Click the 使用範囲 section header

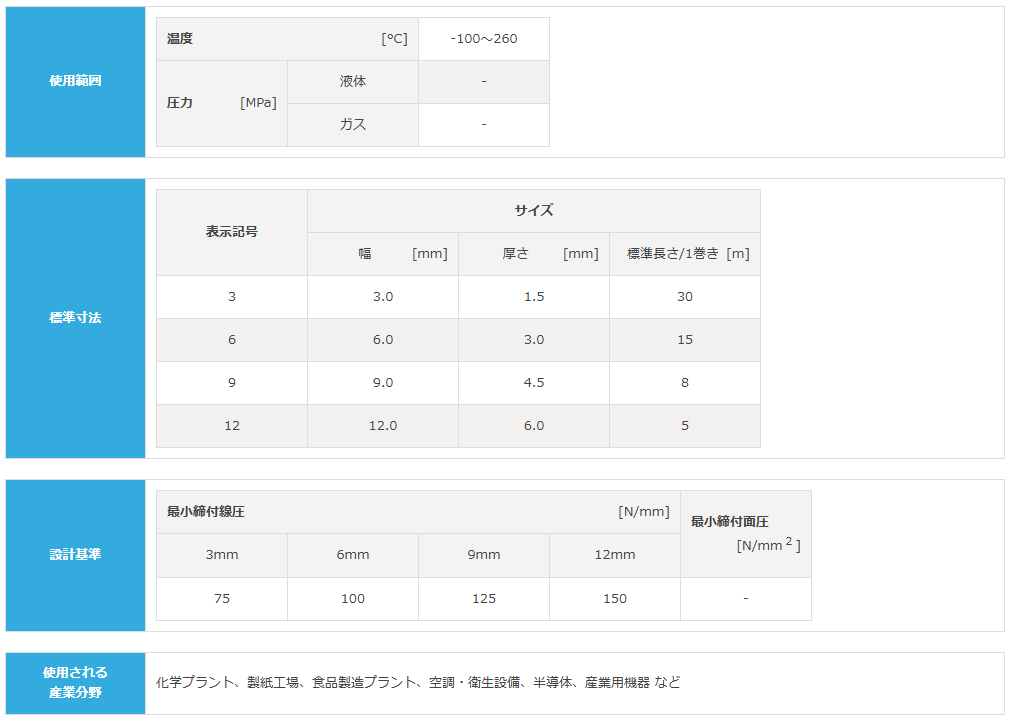click(76, 82)
